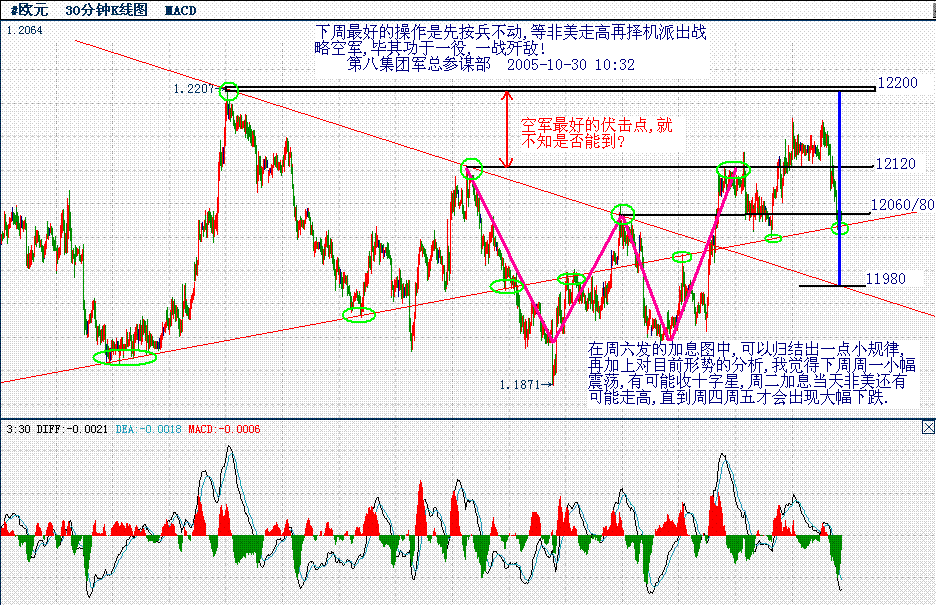Select the 12060/80 level label
This screenshot has height=605, width=936.
click(x=903, y=205)
